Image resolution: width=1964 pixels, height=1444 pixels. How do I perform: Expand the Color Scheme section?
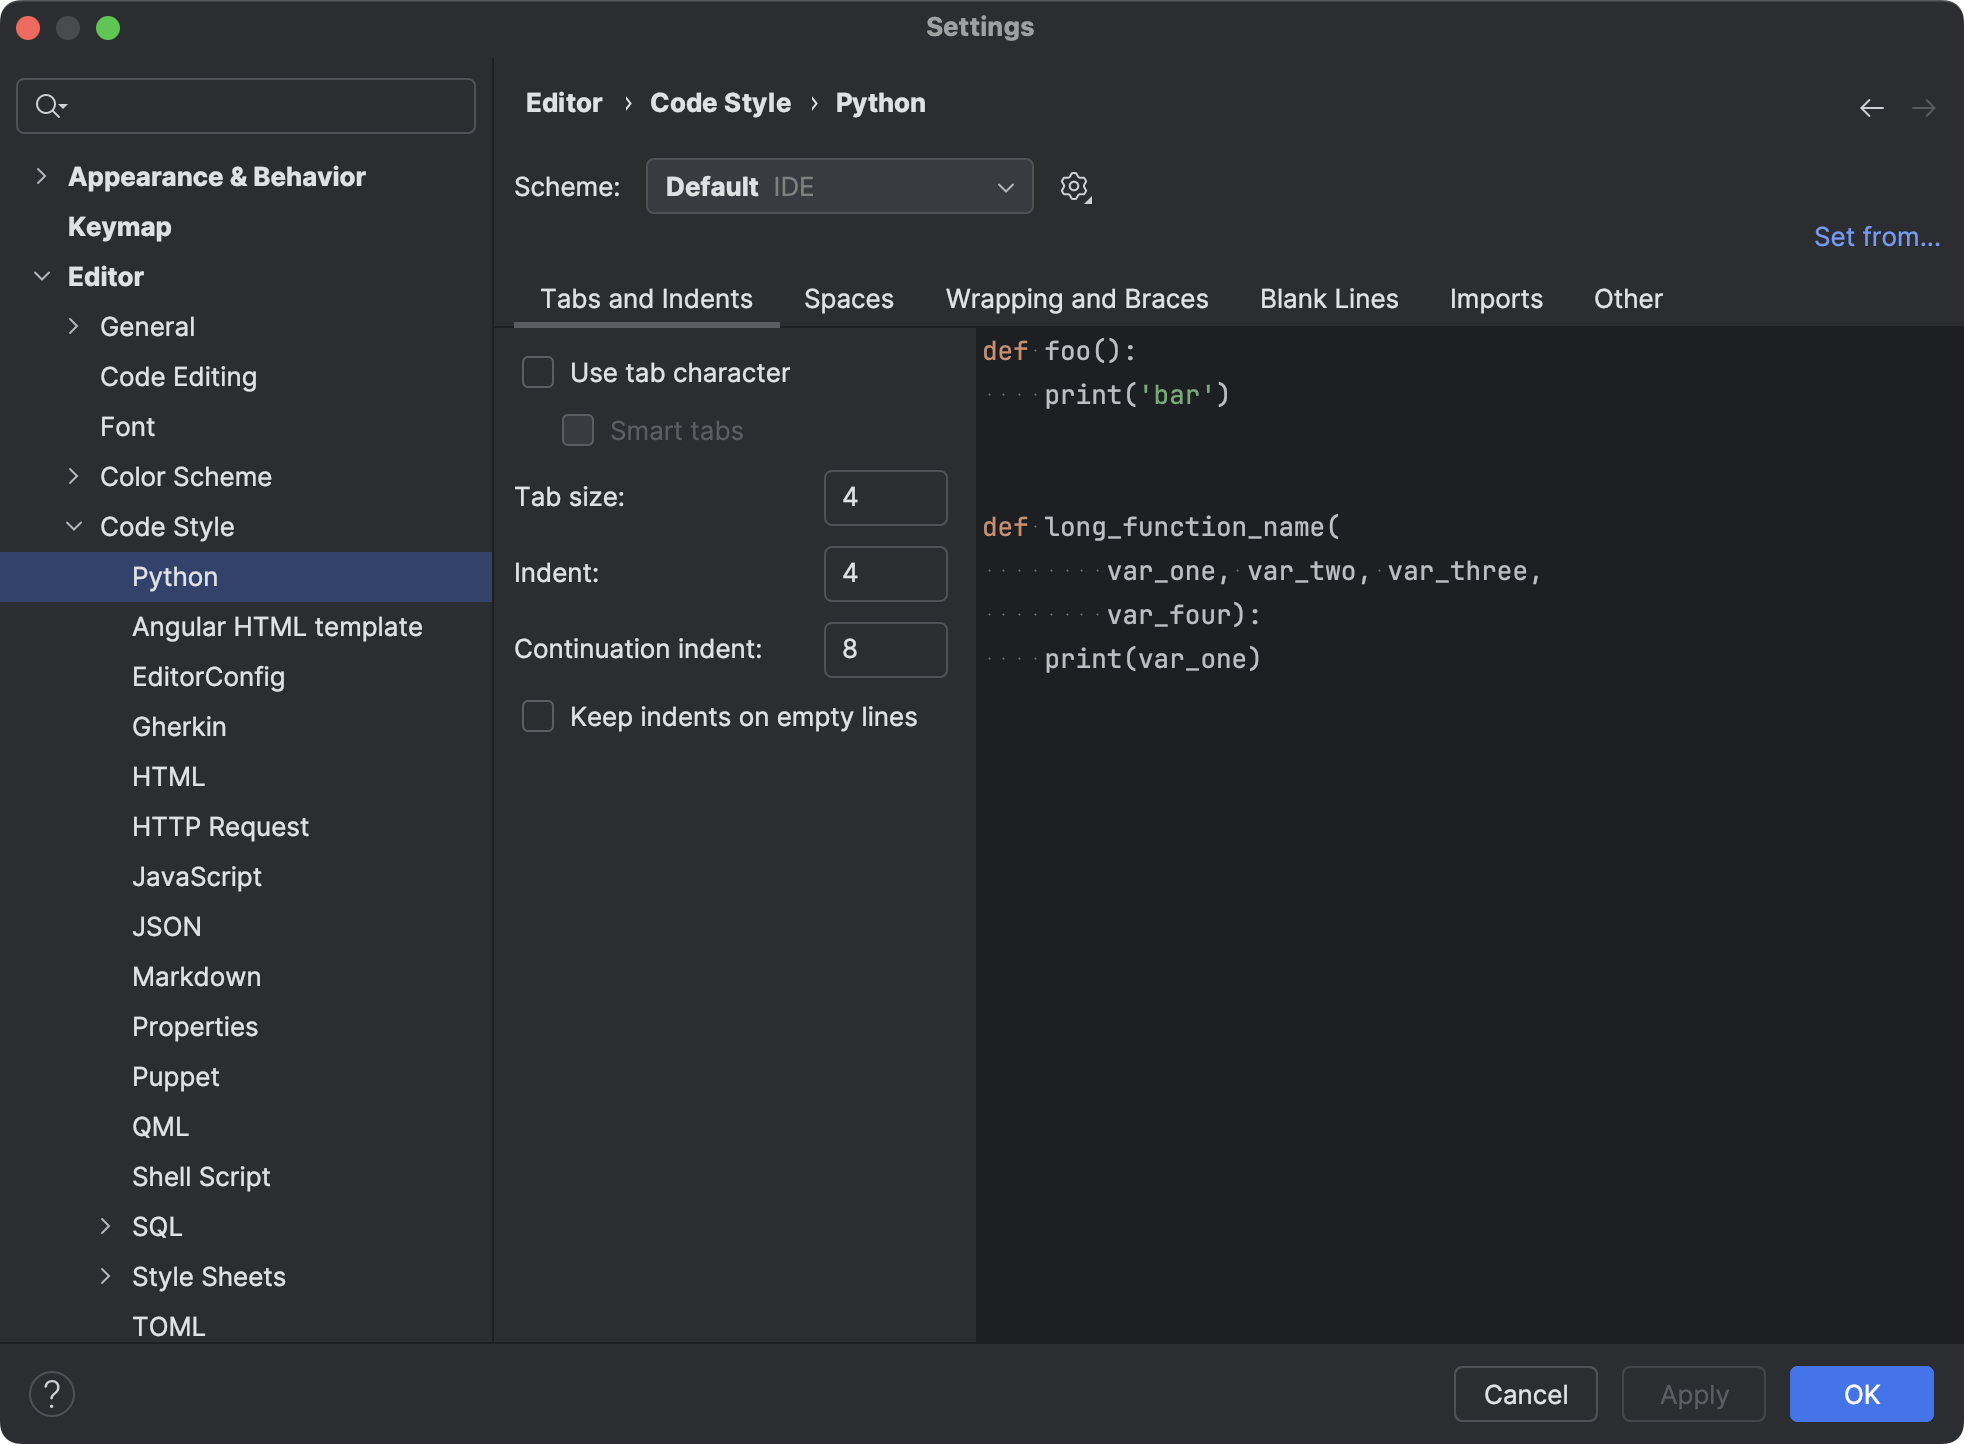74,477
